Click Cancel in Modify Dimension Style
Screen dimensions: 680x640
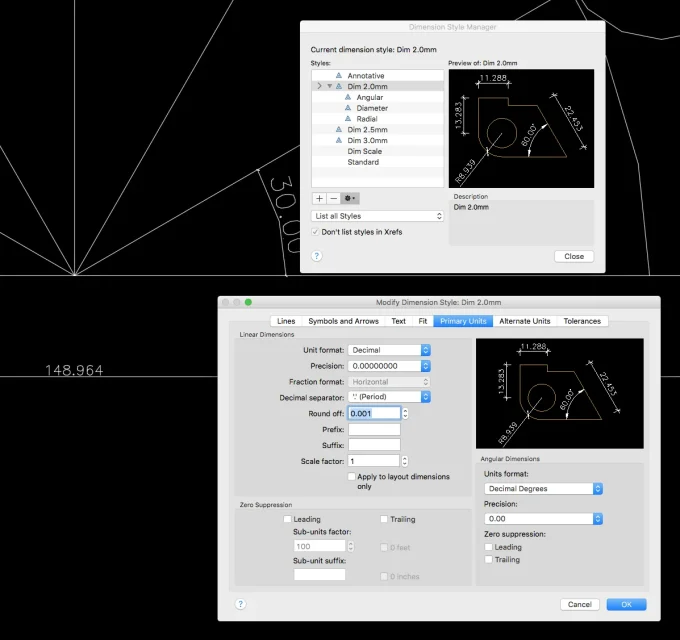580,604
